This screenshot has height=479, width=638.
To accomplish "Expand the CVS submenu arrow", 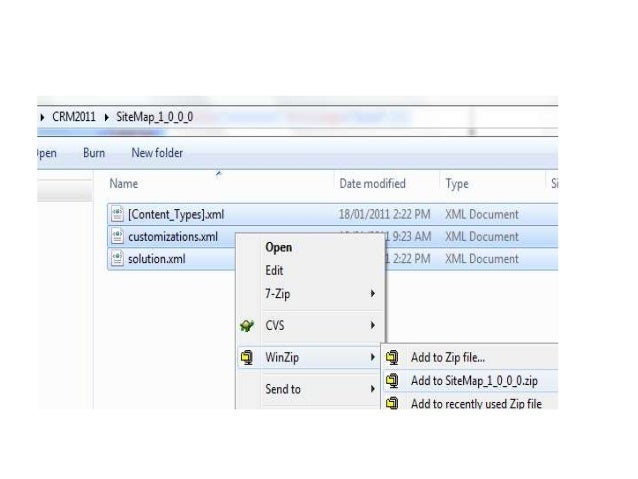I will [x=372, y=325].
